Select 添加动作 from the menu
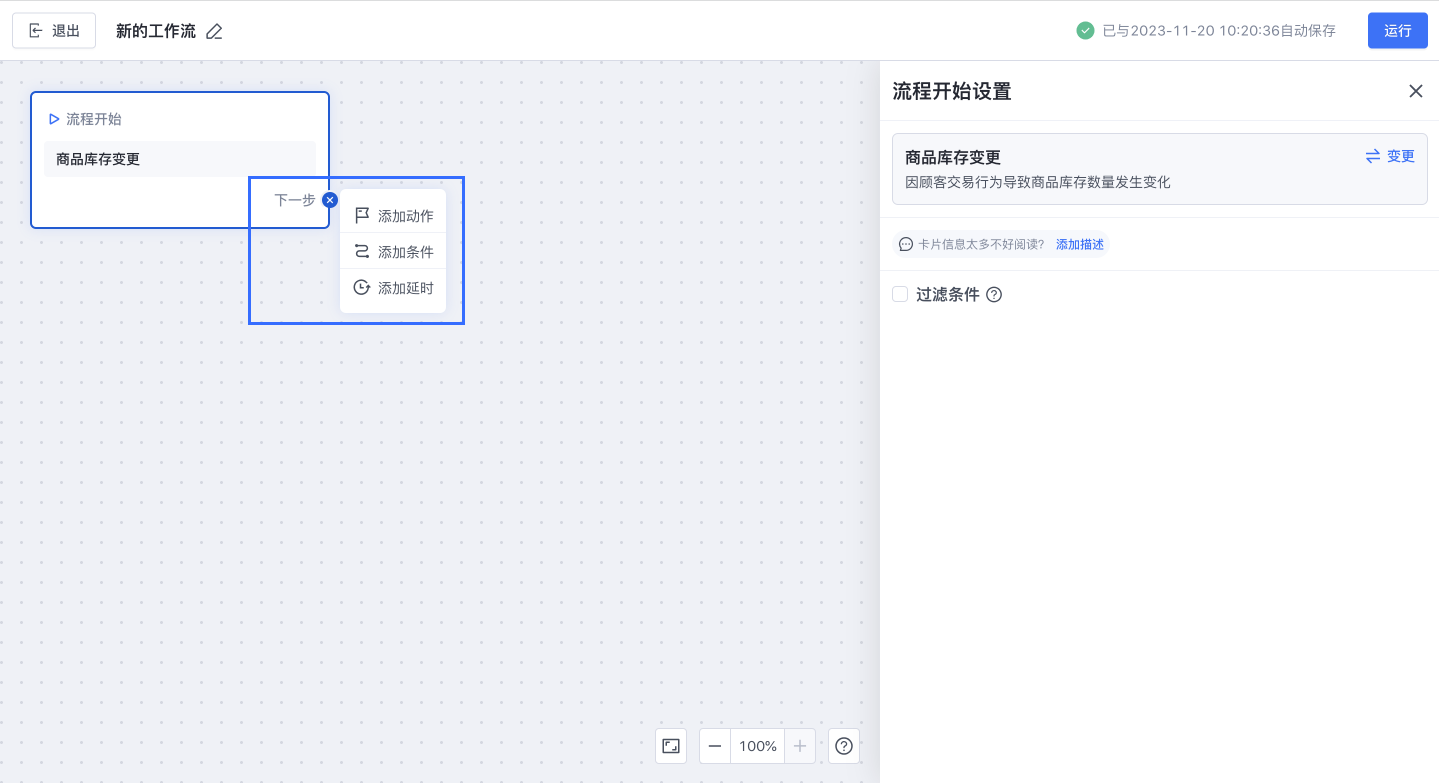 point(393,216)
